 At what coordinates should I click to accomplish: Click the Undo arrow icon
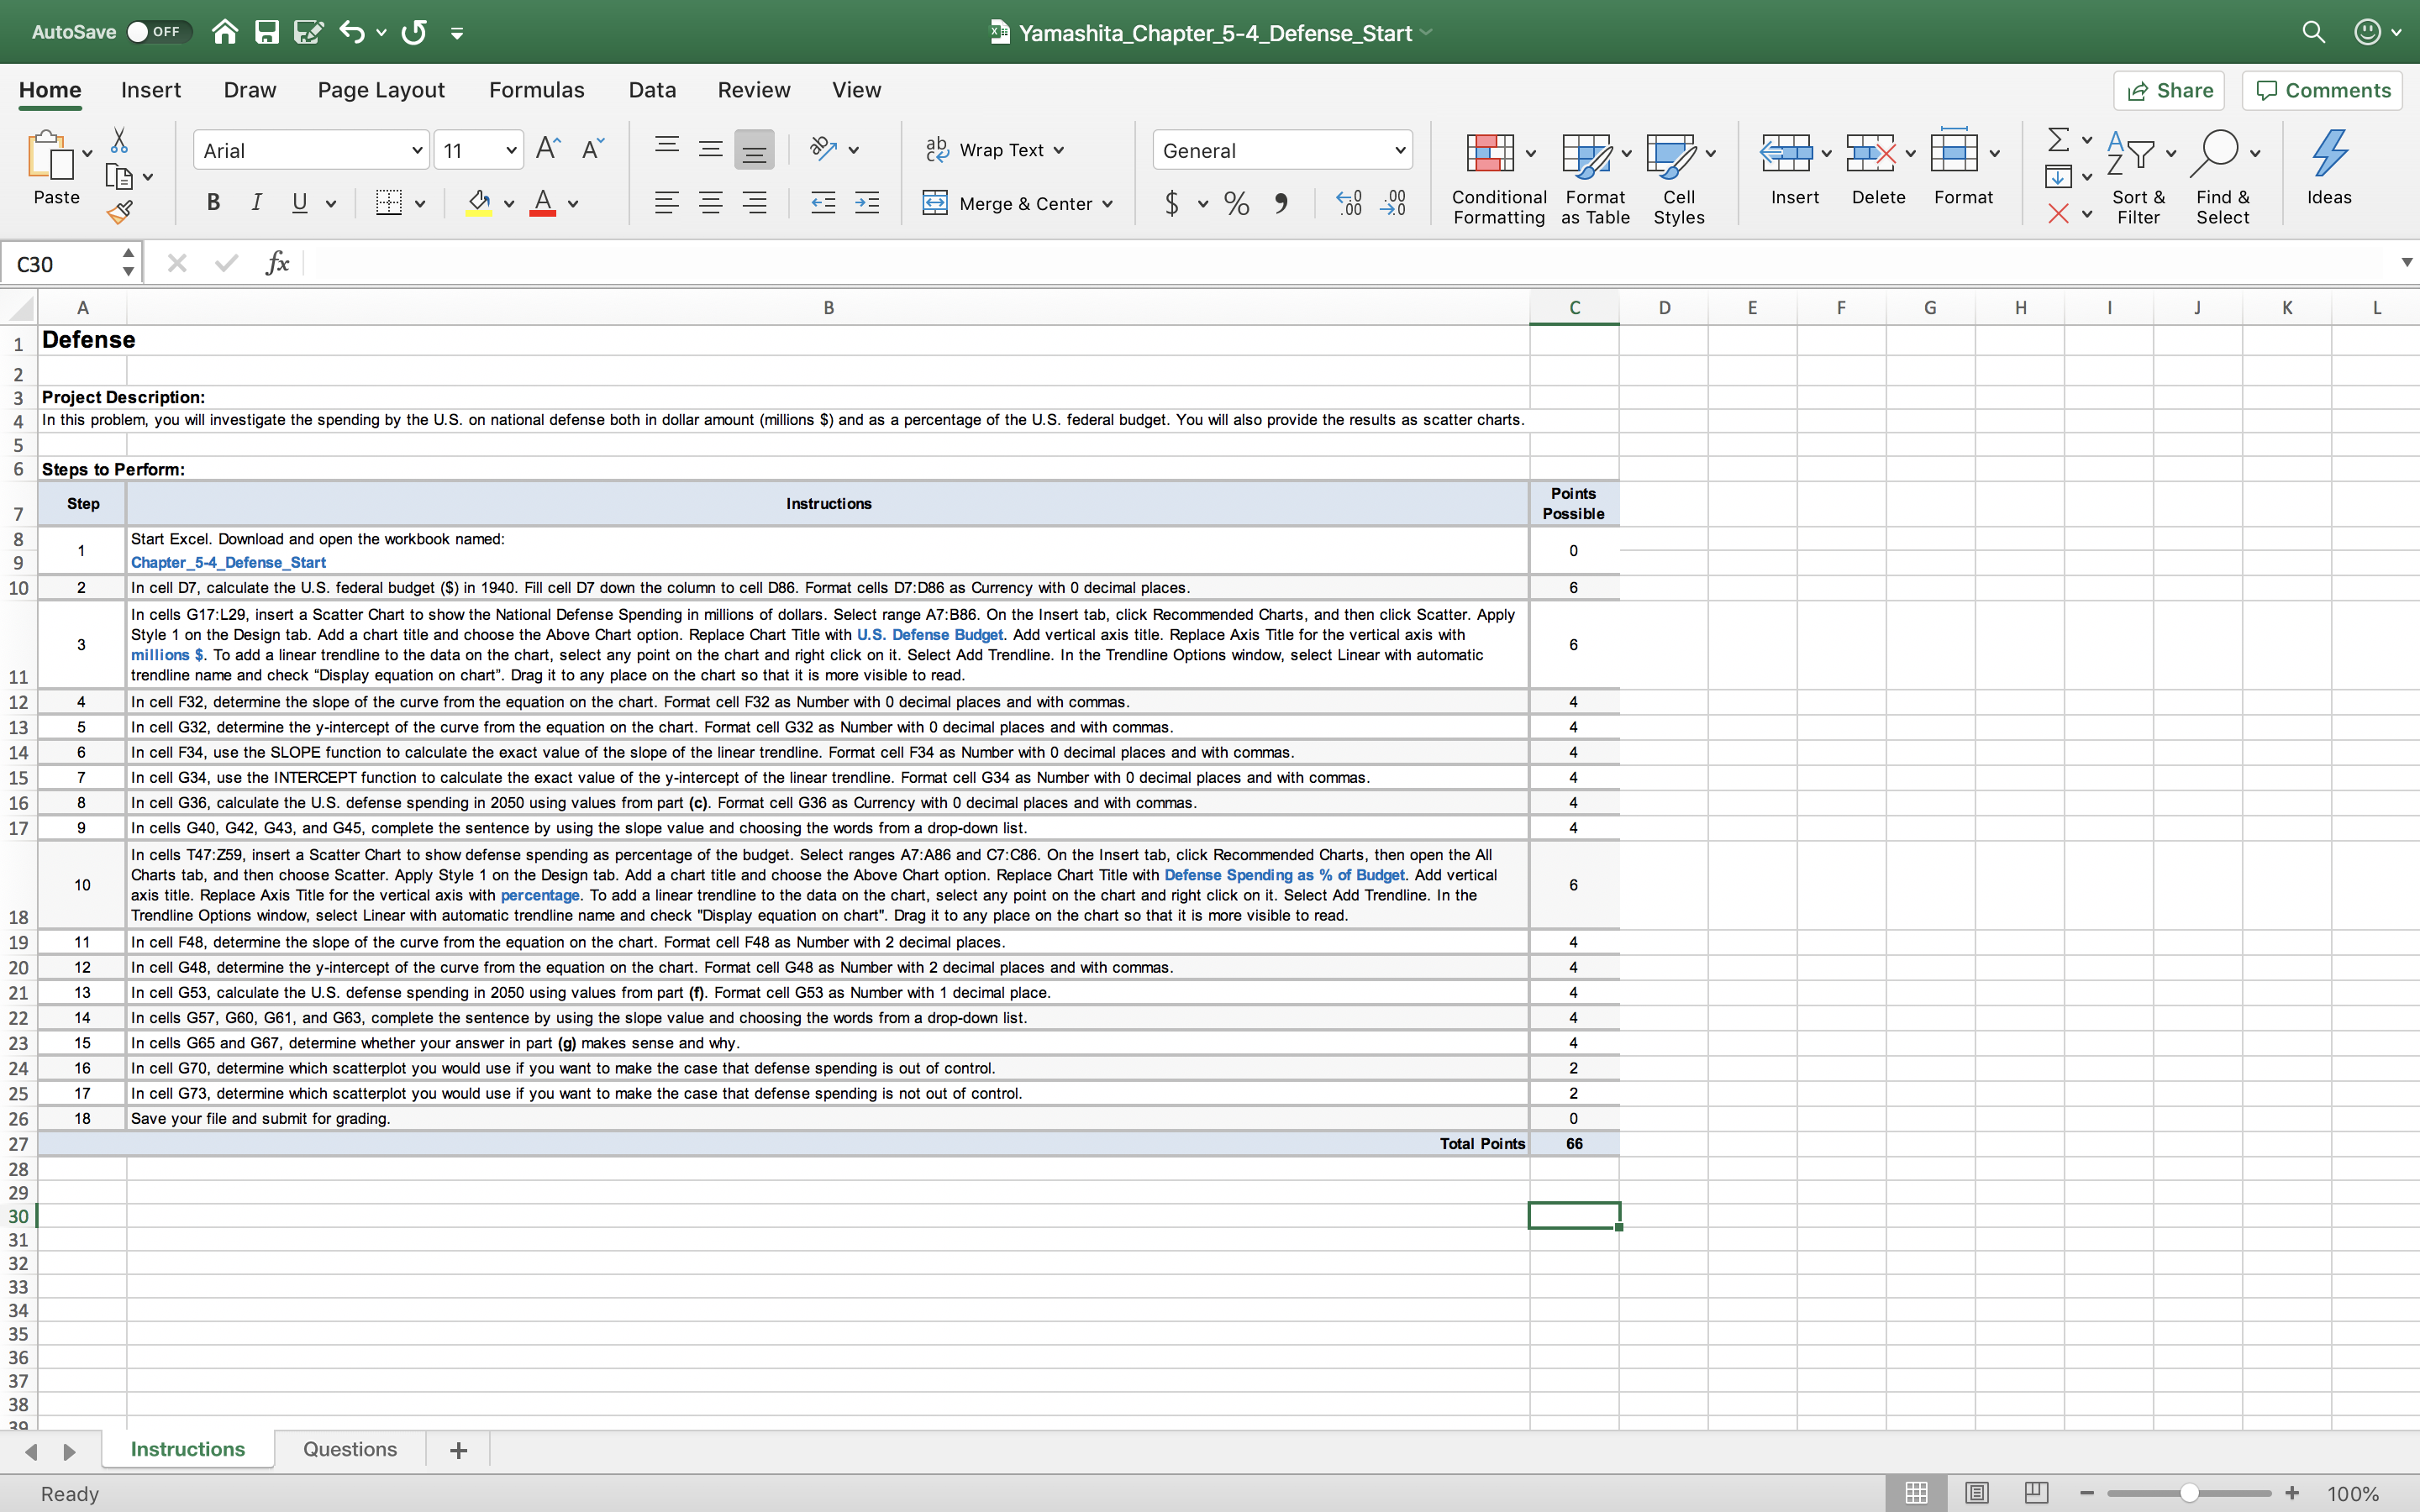pos(351,32)
